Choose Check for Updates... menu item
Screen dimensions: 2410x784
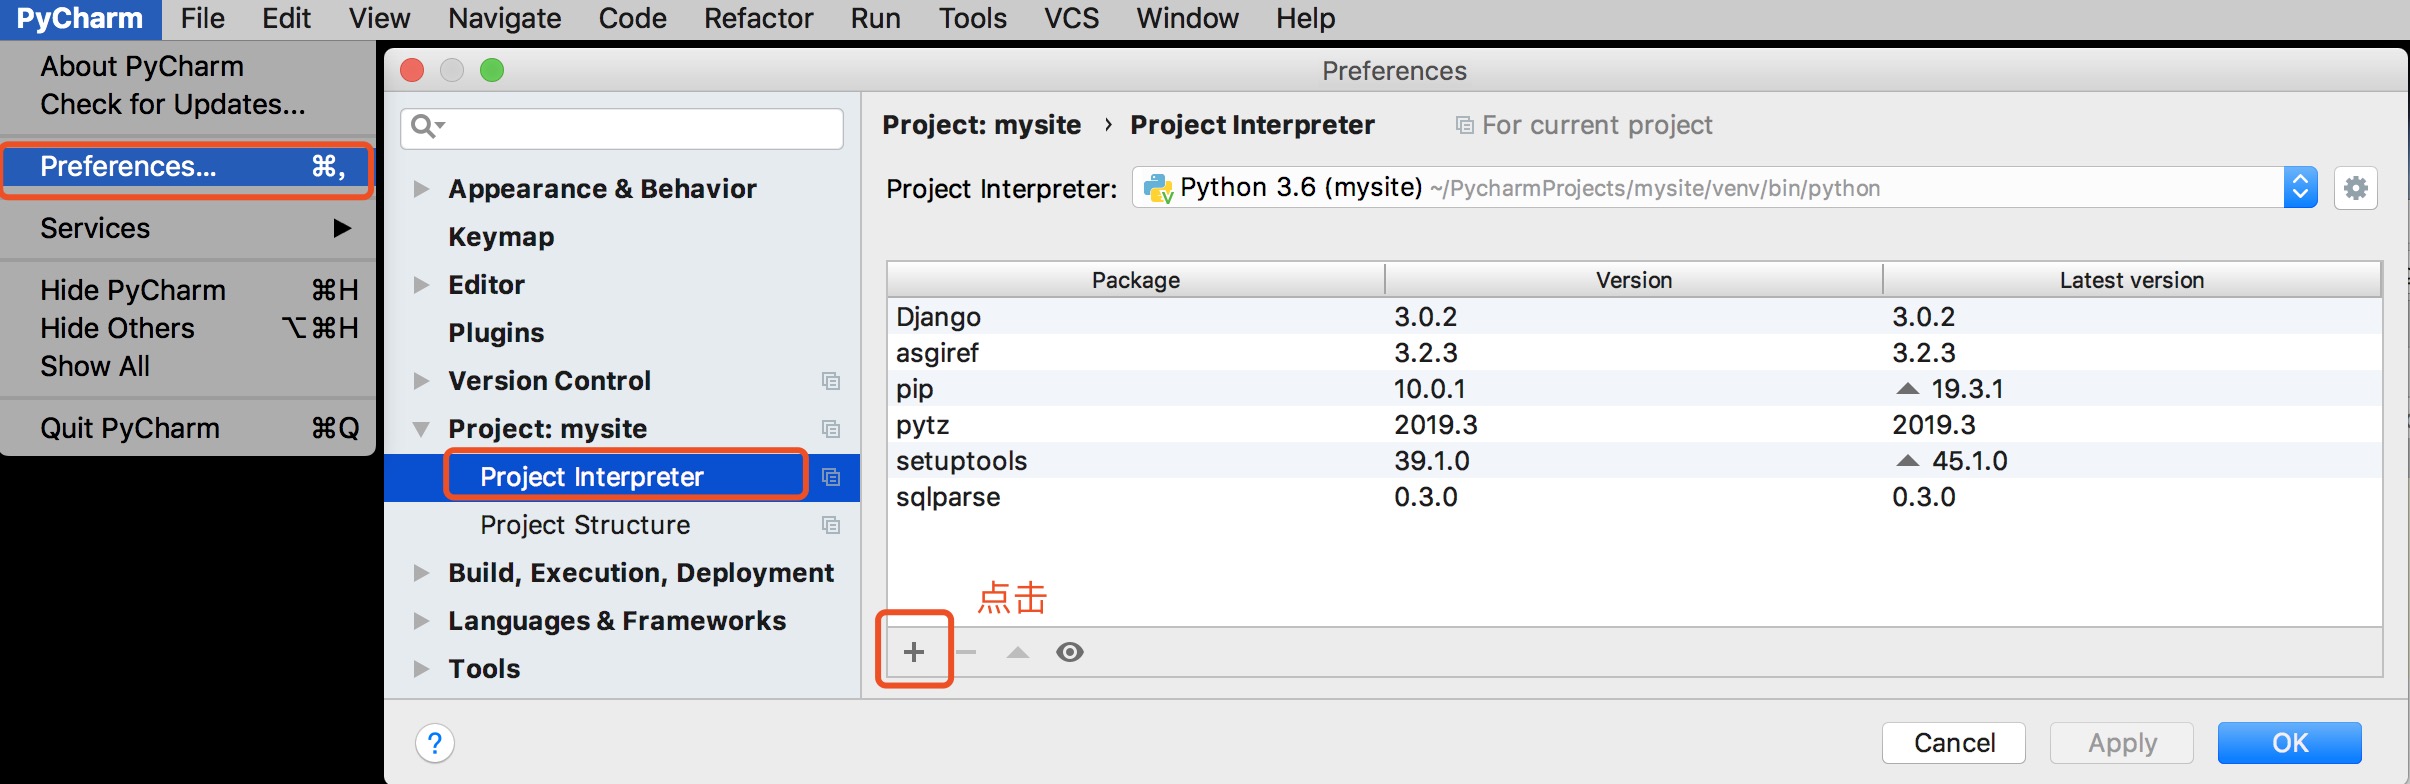173,104
